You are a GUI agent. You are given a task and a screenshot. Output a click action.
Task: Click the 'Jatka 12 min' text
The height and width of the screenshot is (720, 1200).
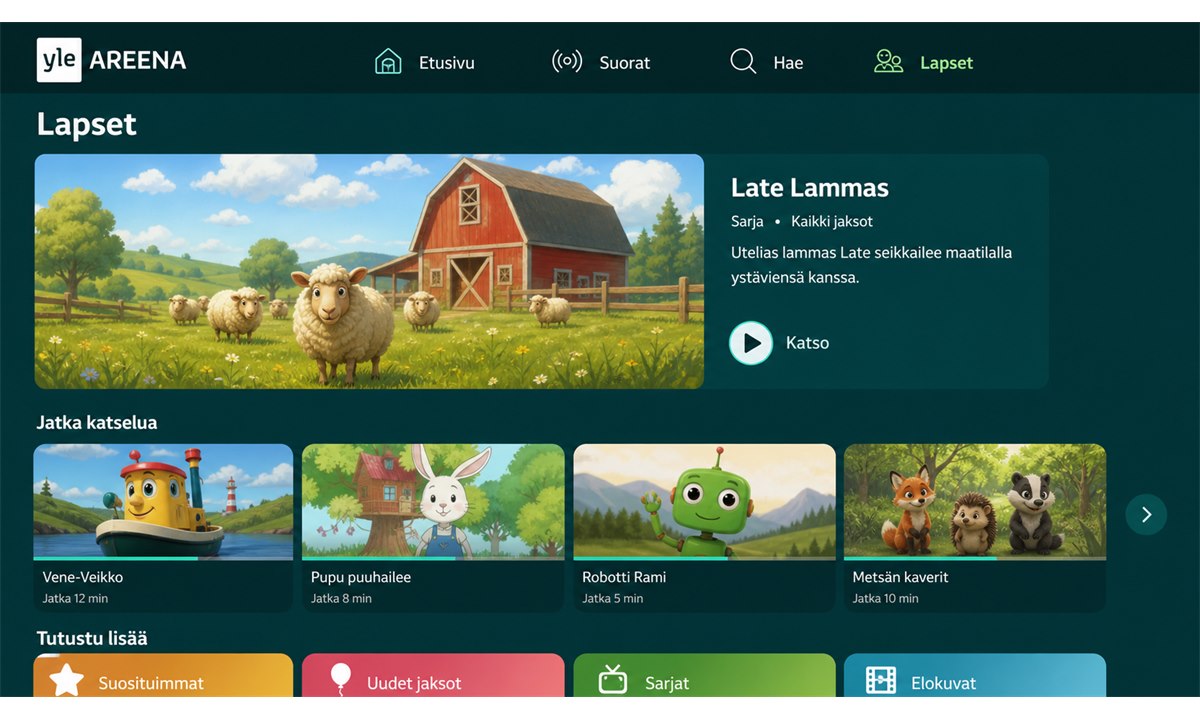coord(75,599)
